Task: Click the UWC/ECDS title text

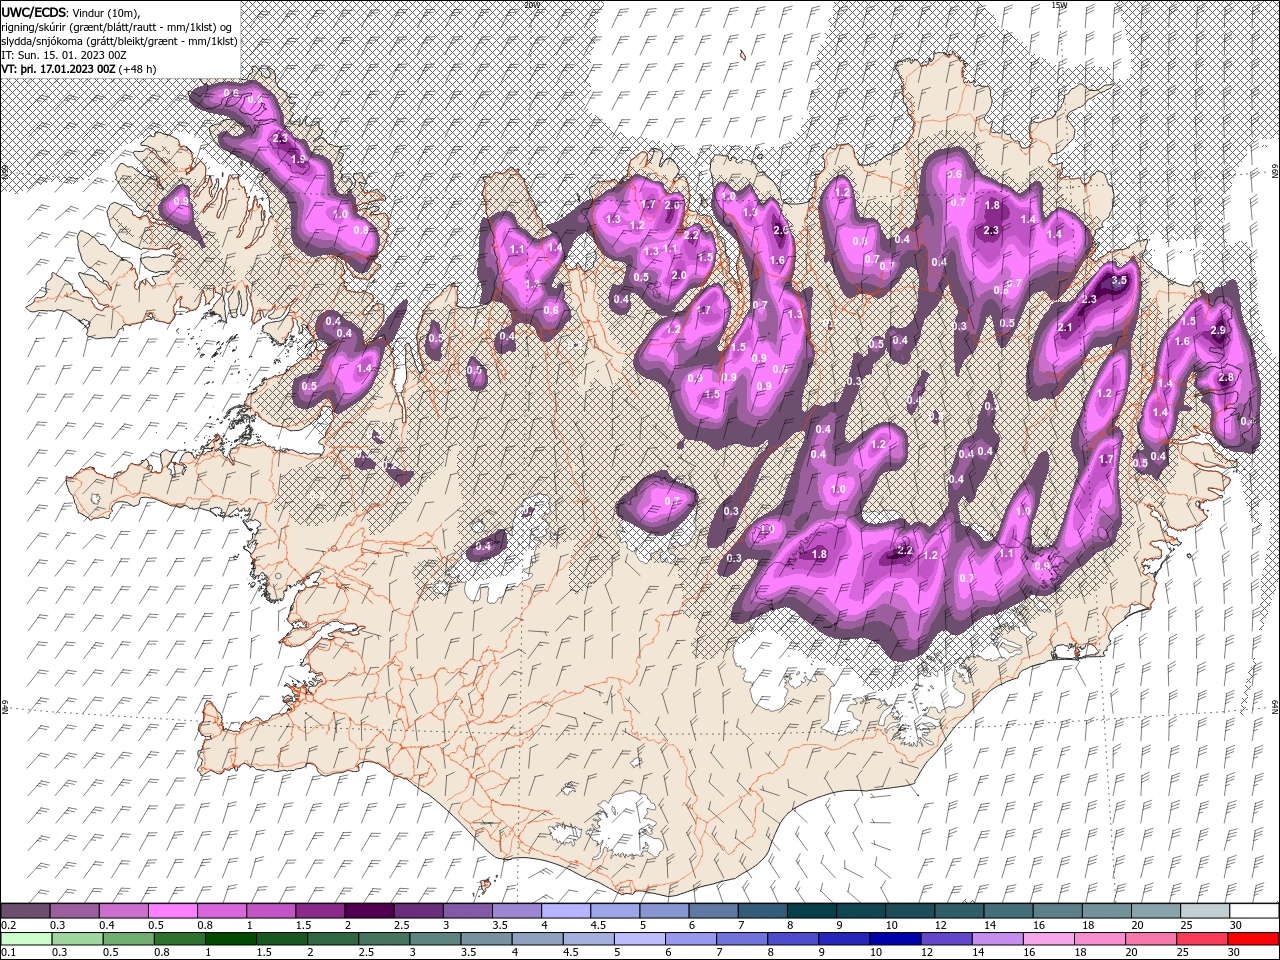Action: (34, 12)
